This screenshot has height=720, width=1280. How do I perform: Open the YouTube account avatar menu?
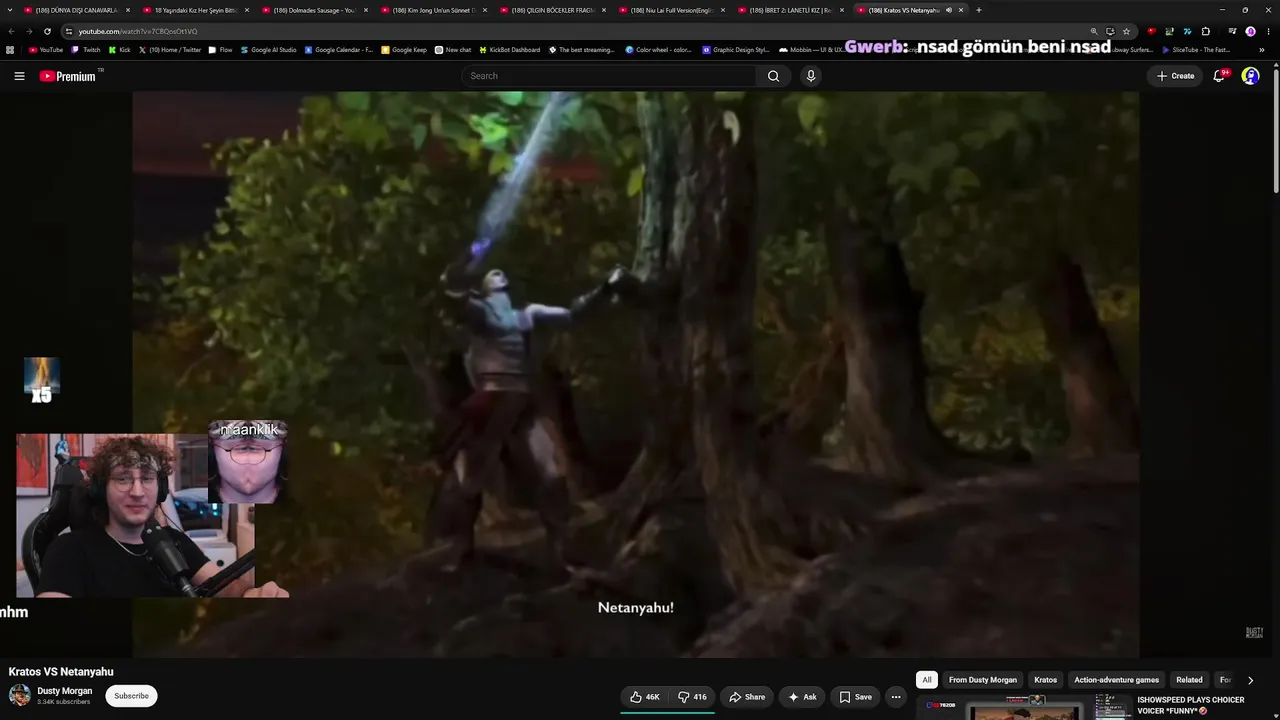pos(1250,76)
